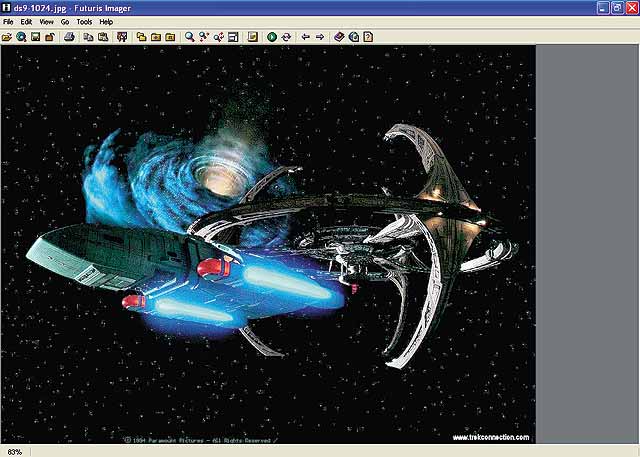Click the application icon in title bar
Image resolution: width=640 pixels, height=457 pixels.
6,8
